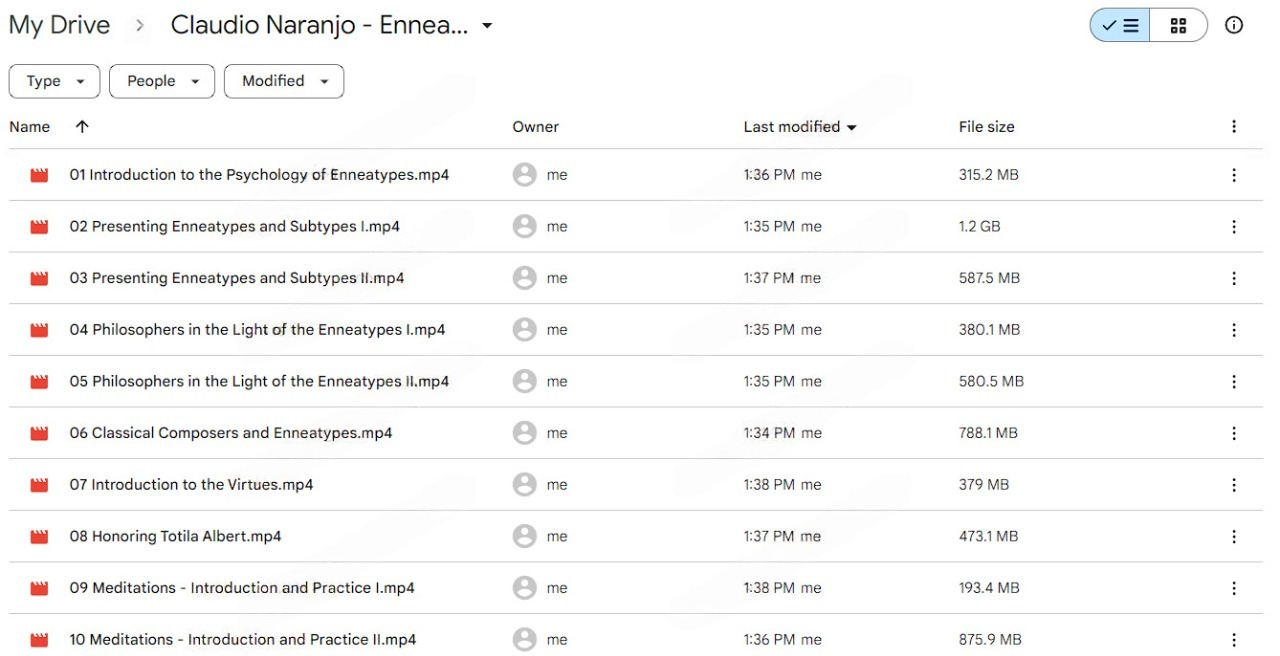Click video icon for 10 Meditations II file
Image resolution: width=1280 pixels, height=656 pixels.
click(39, 640)
